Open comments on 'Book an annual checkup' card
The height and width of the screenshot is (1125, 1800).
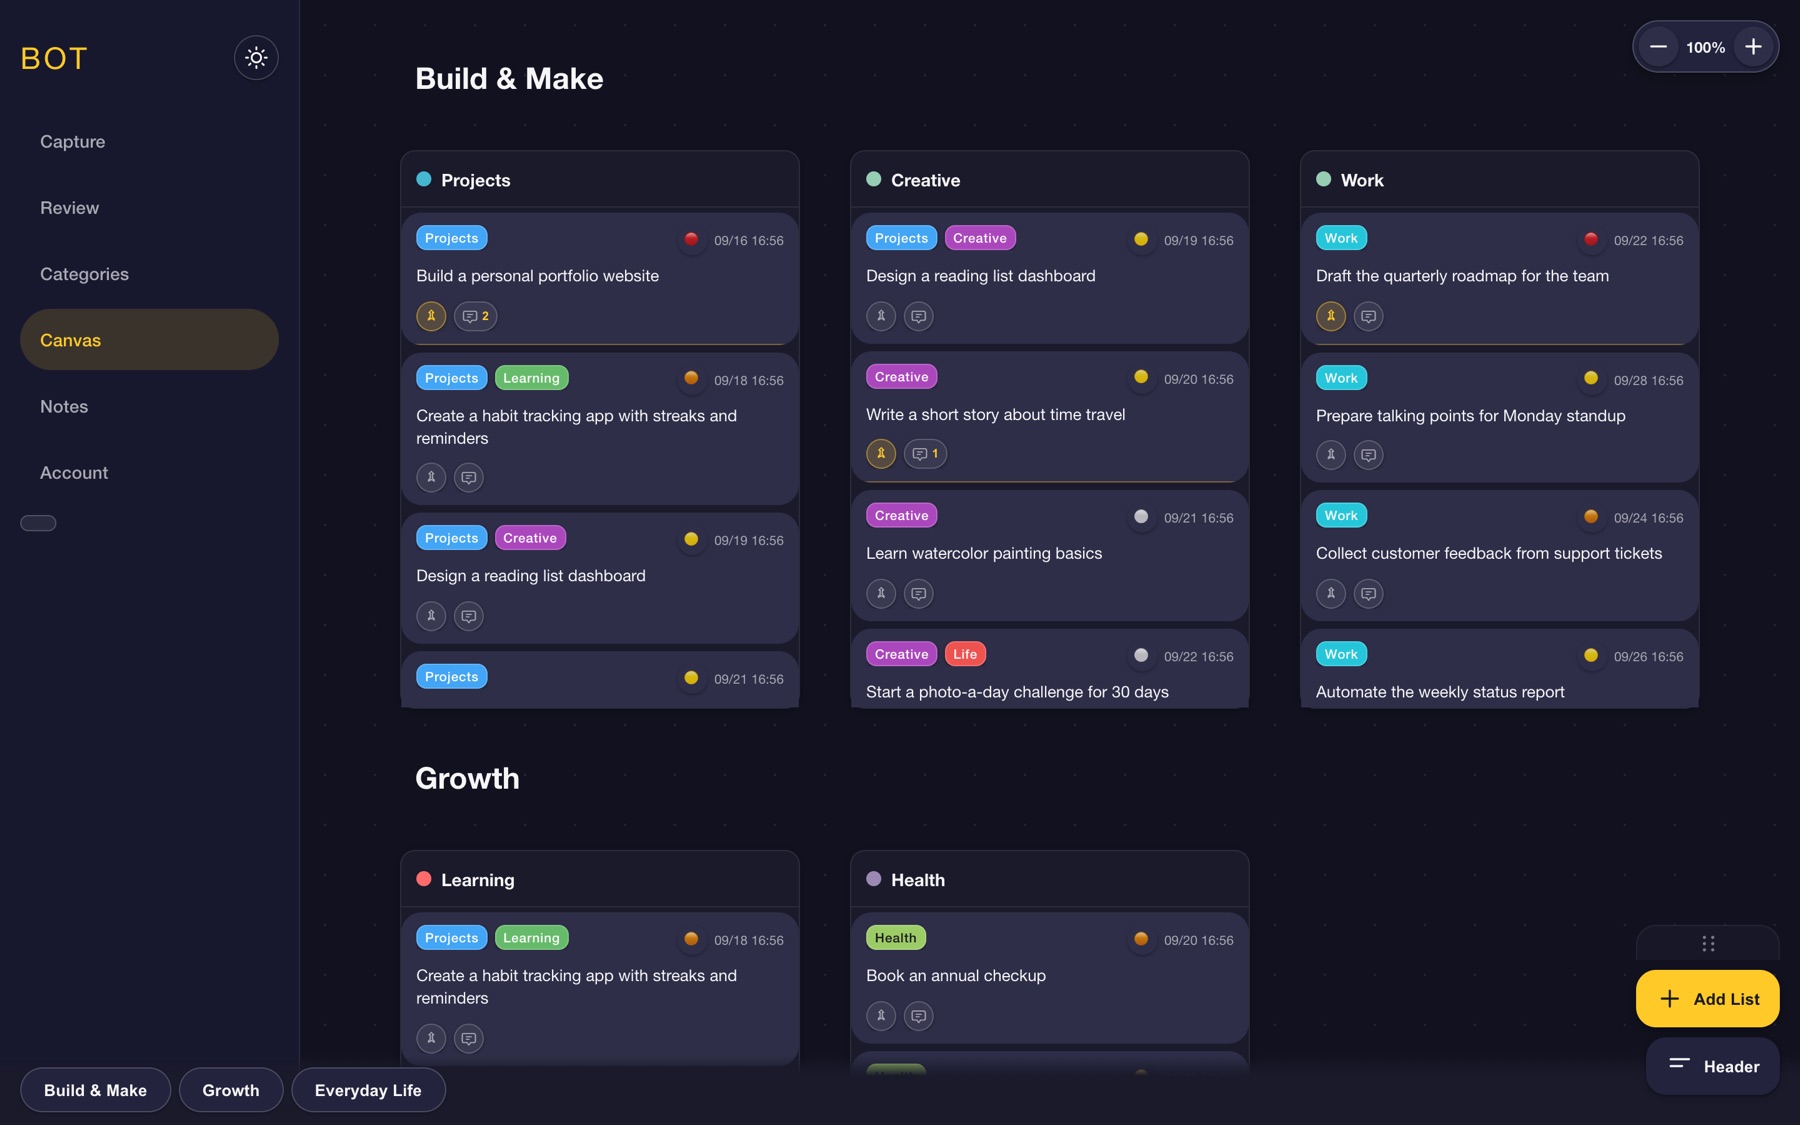tap(919, 1016)
